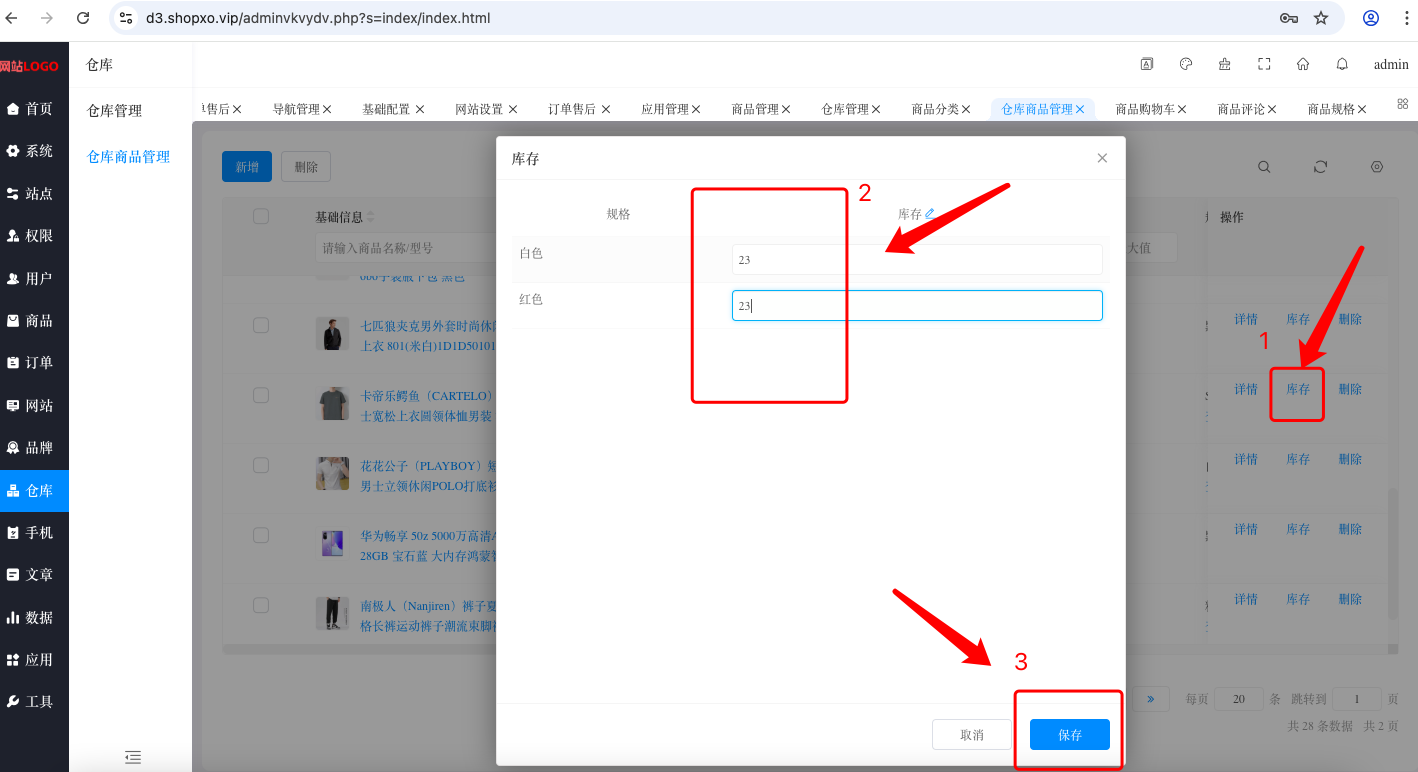1418x772 pixels.
Task: Check the box for 卡帝乐鳄鱼 row
Action: pyautogui.click(x=261, y=395)
